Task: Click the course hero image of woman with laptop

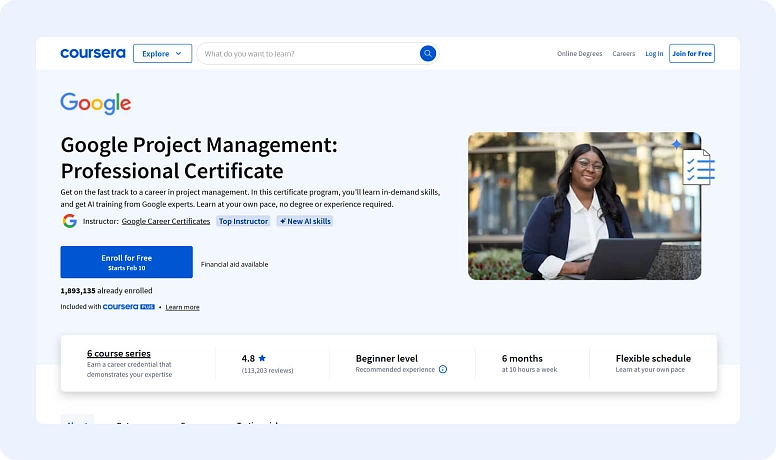Action: tap(584, 206)
